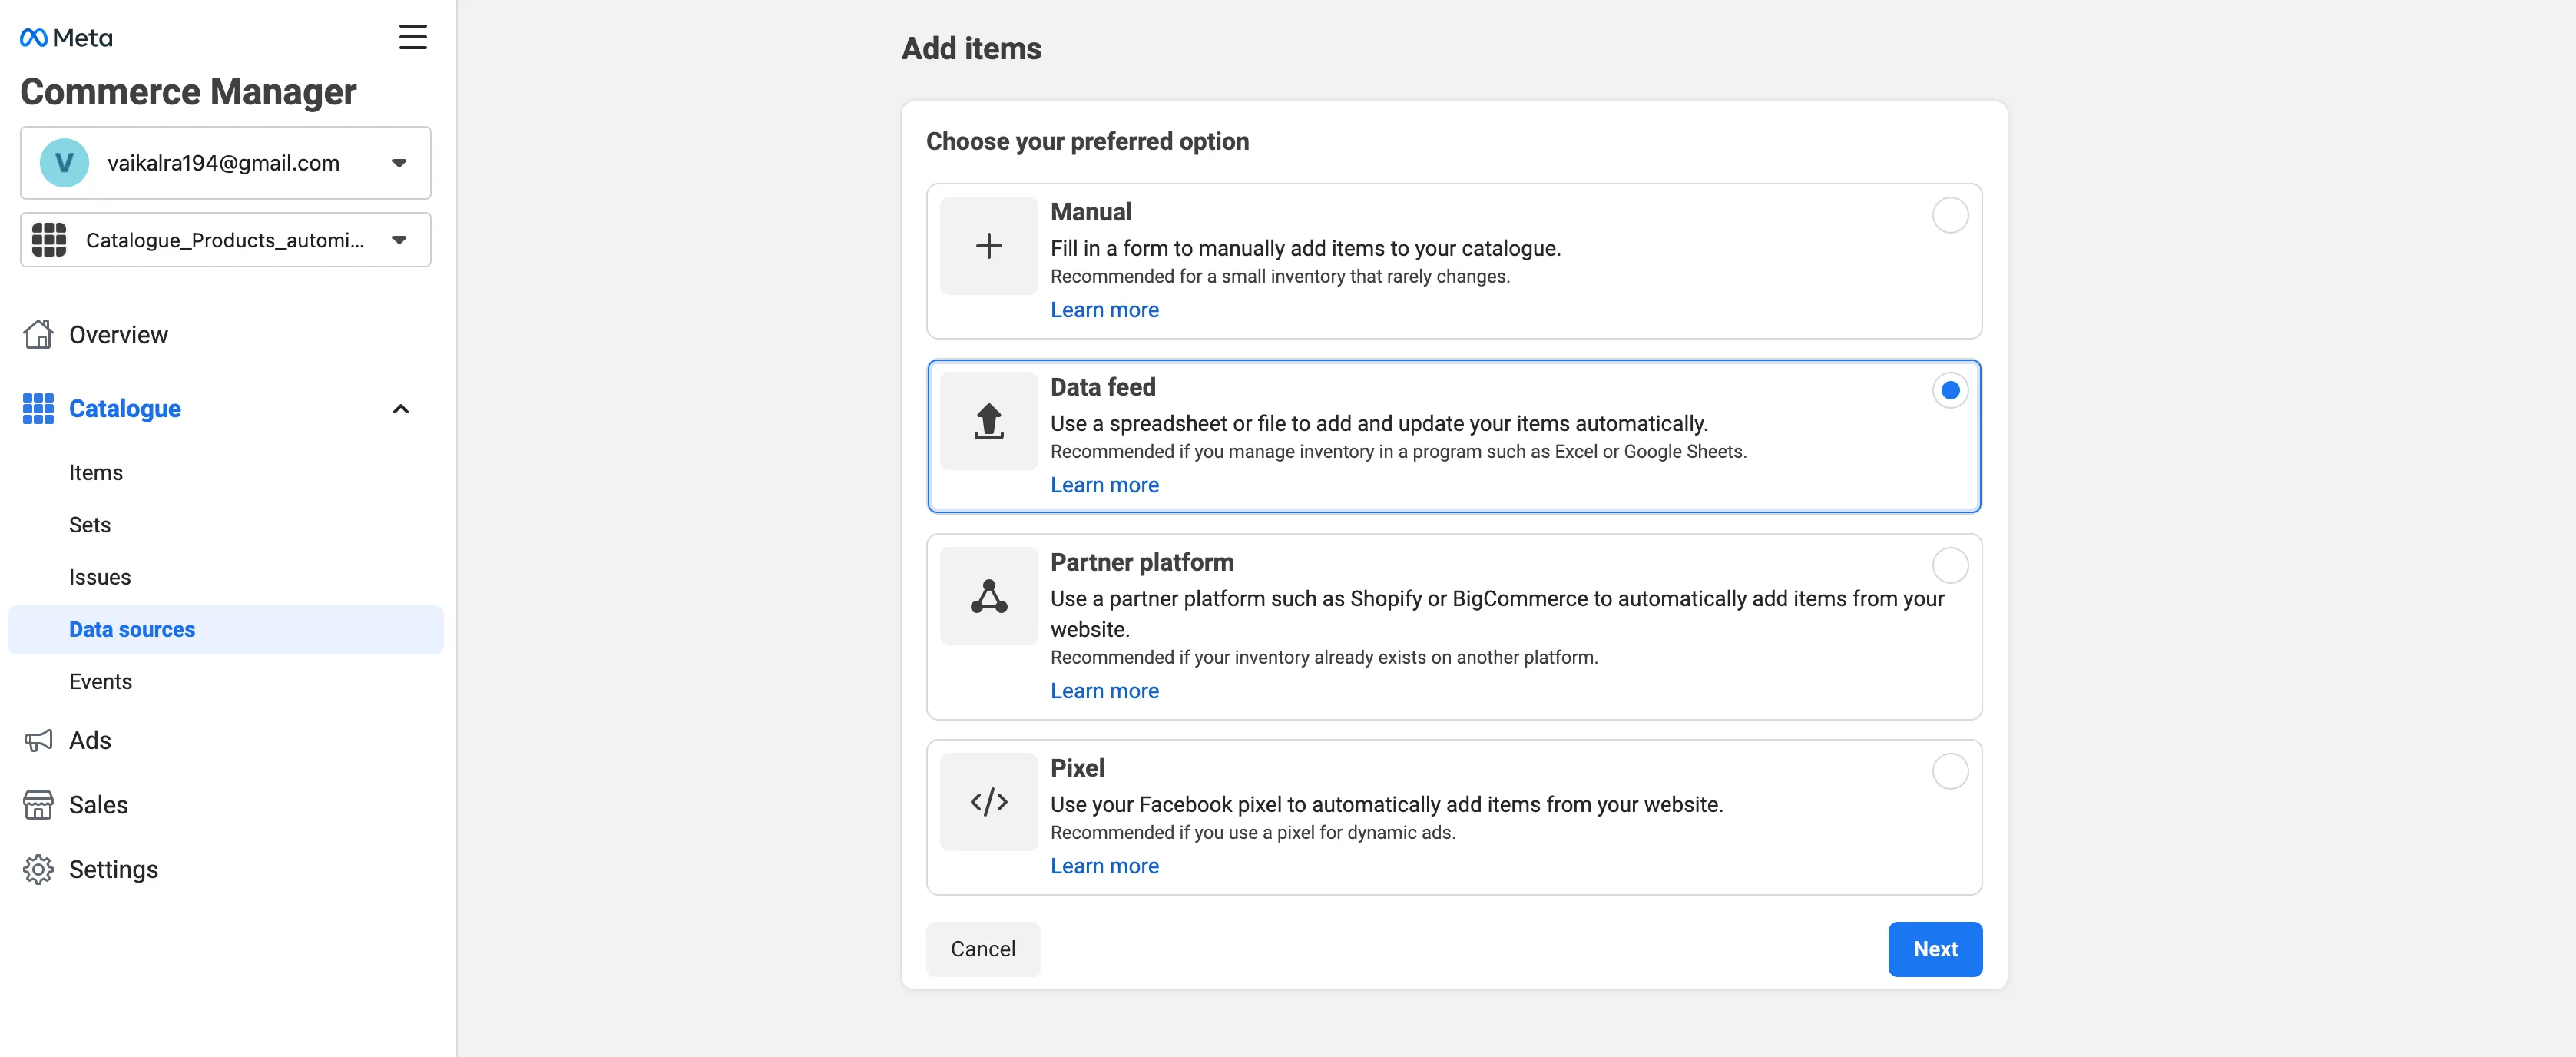Click the Choose your preferred option text
This screenshot has width=2576, height=1057.
click(x=1087, y=141)
